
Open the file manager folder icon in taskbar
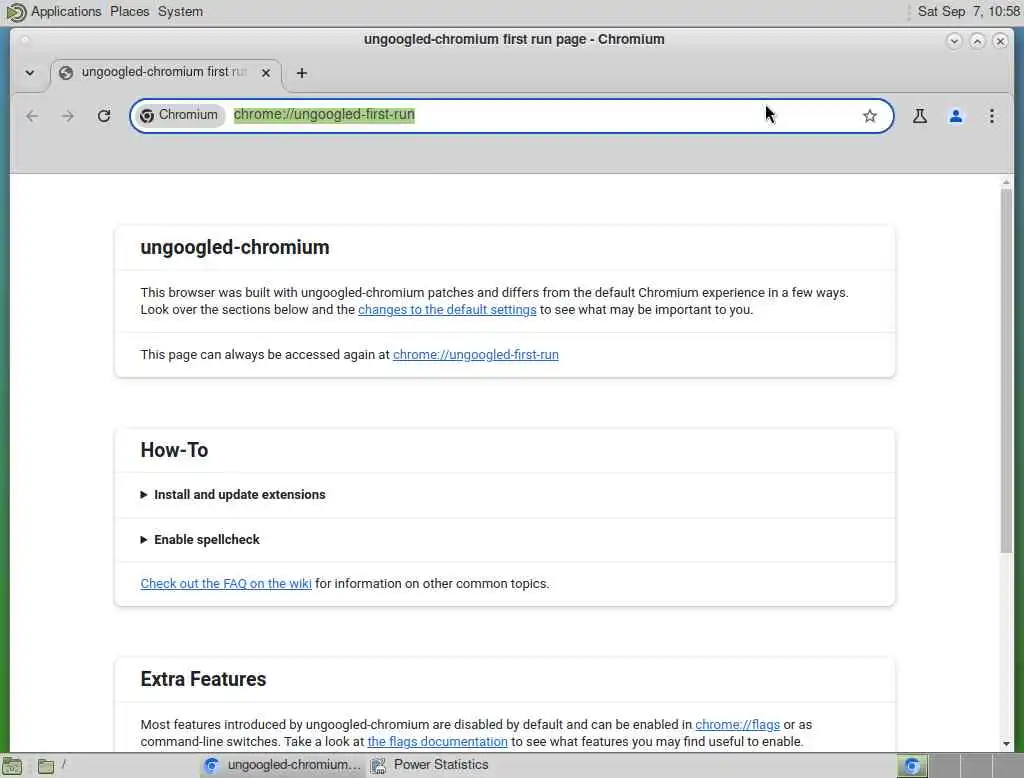point(46,766)
